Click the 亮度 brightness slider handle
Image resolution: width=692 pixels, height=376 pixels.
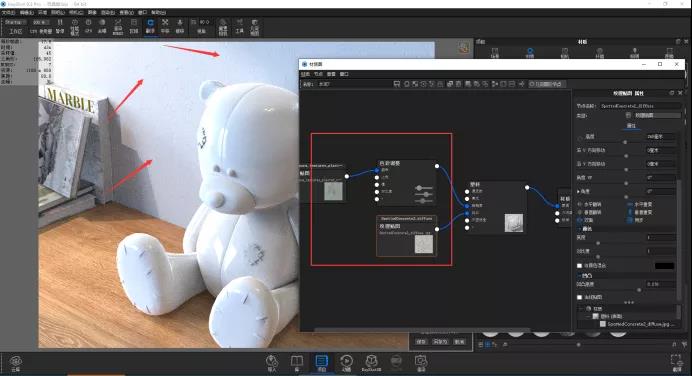pos(598,243)
